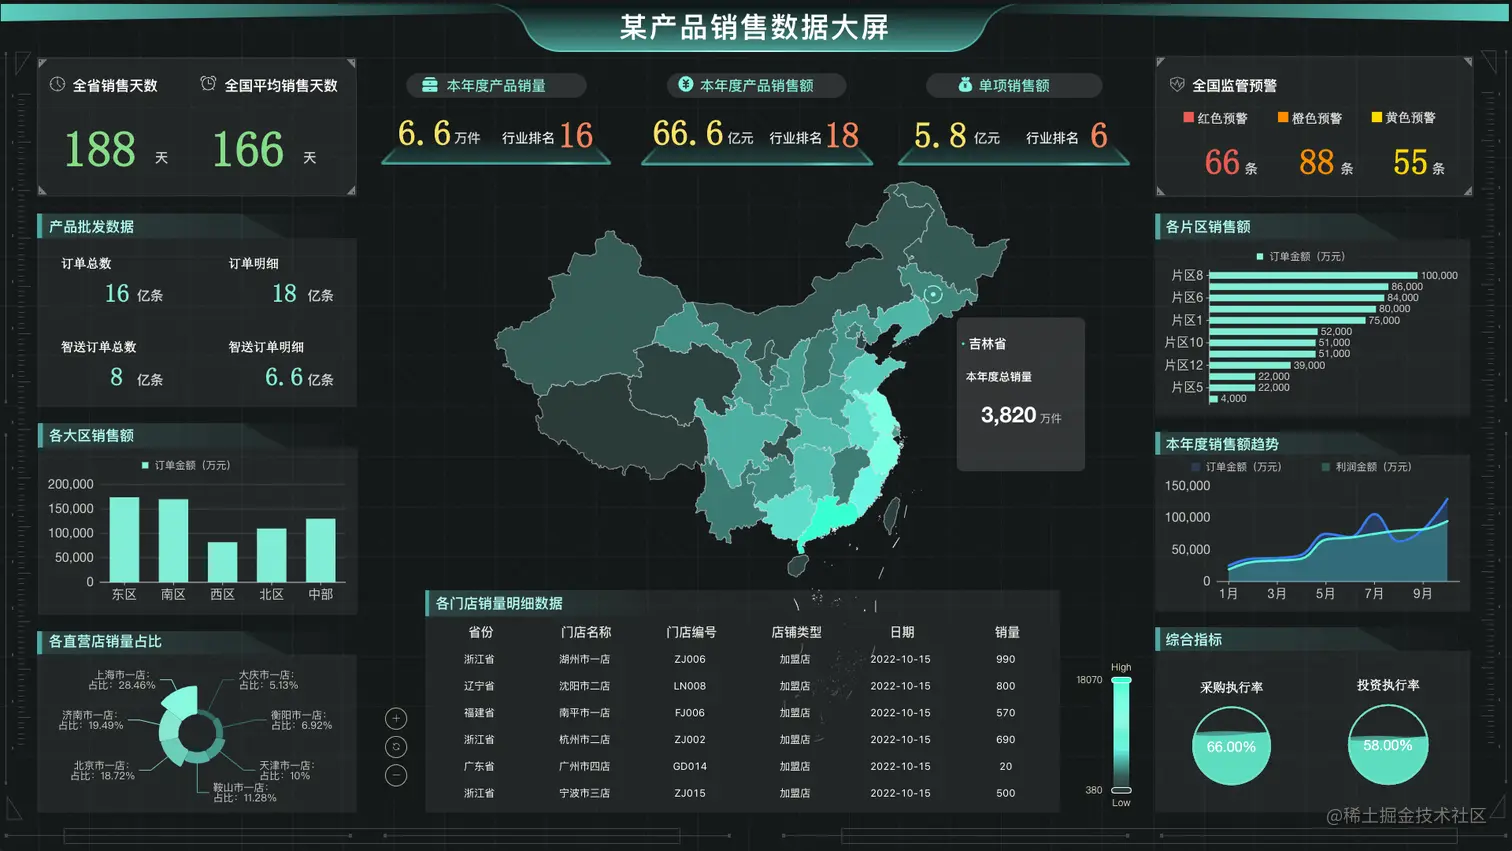Screen dimensions: 1512x851
Task: Click the 吉林省 location marker on map
Action: point(933,294)
